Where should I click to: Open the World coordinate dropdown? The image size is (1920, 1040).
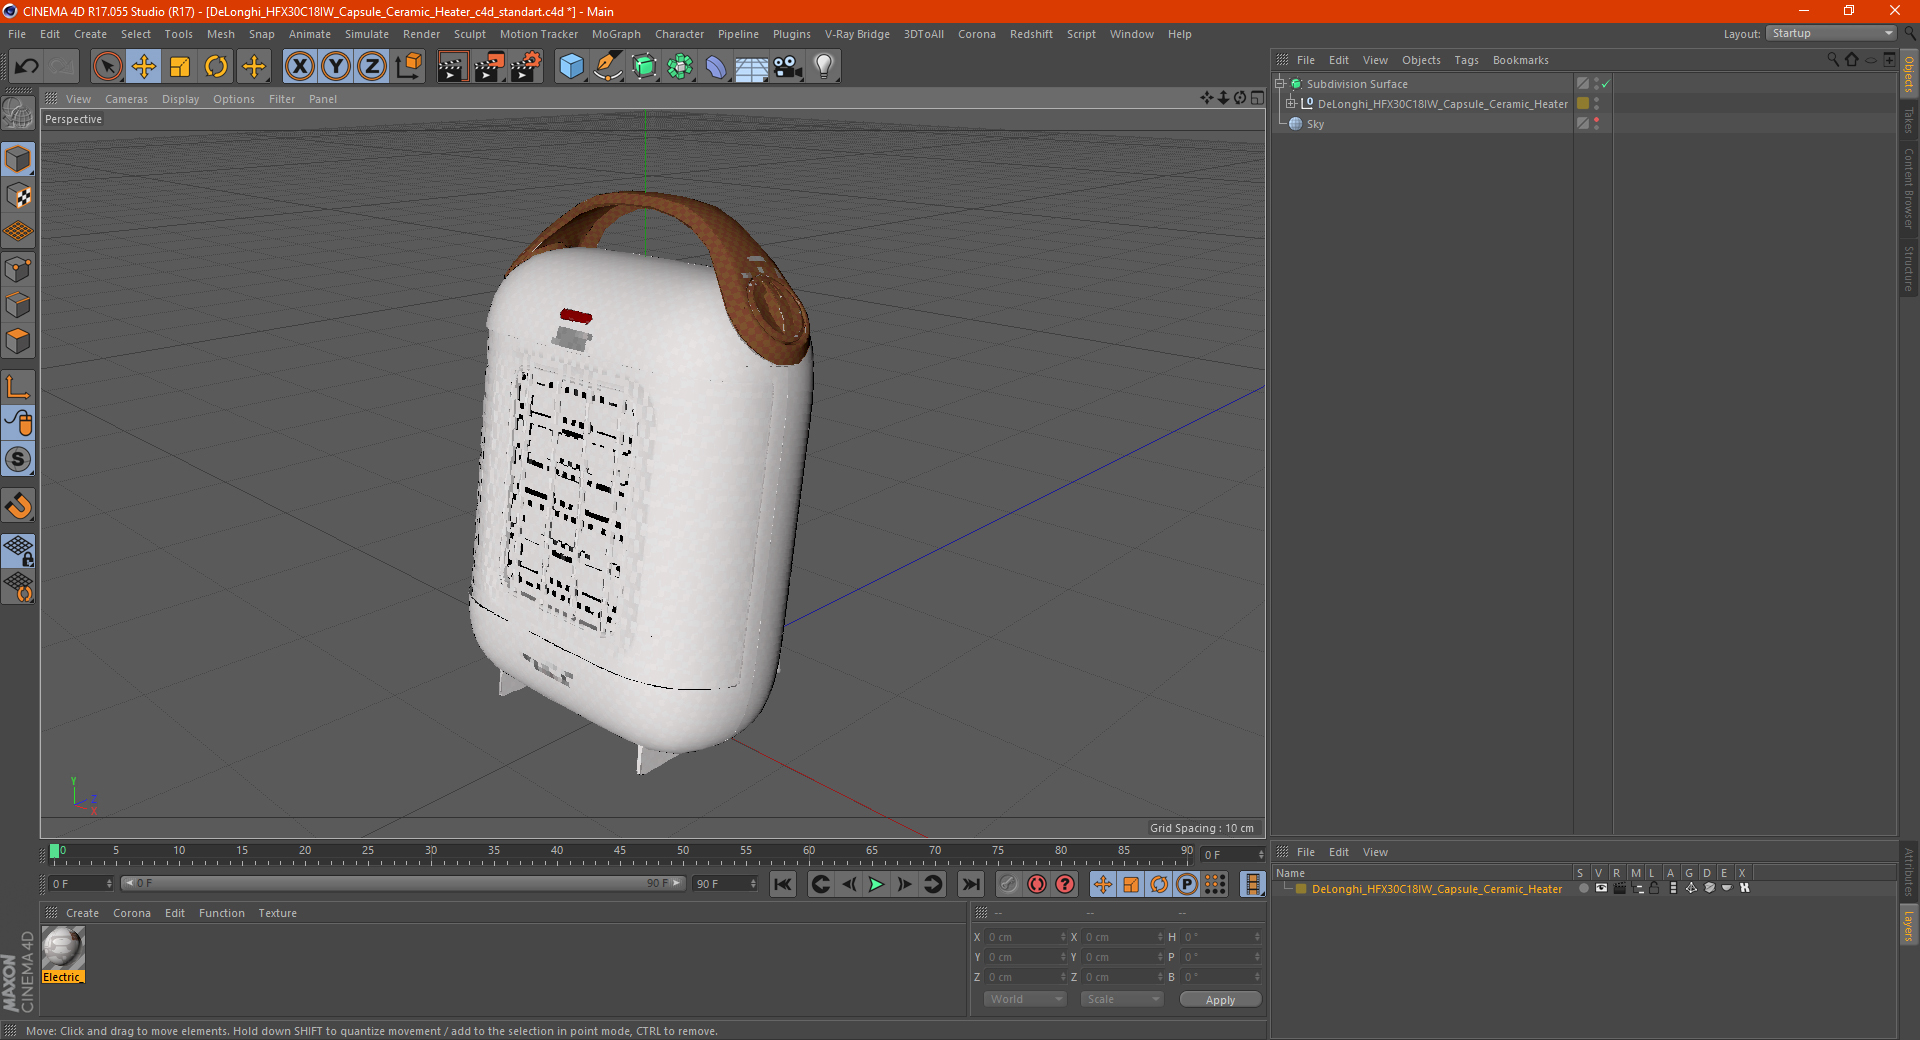tap(1025, 999)
